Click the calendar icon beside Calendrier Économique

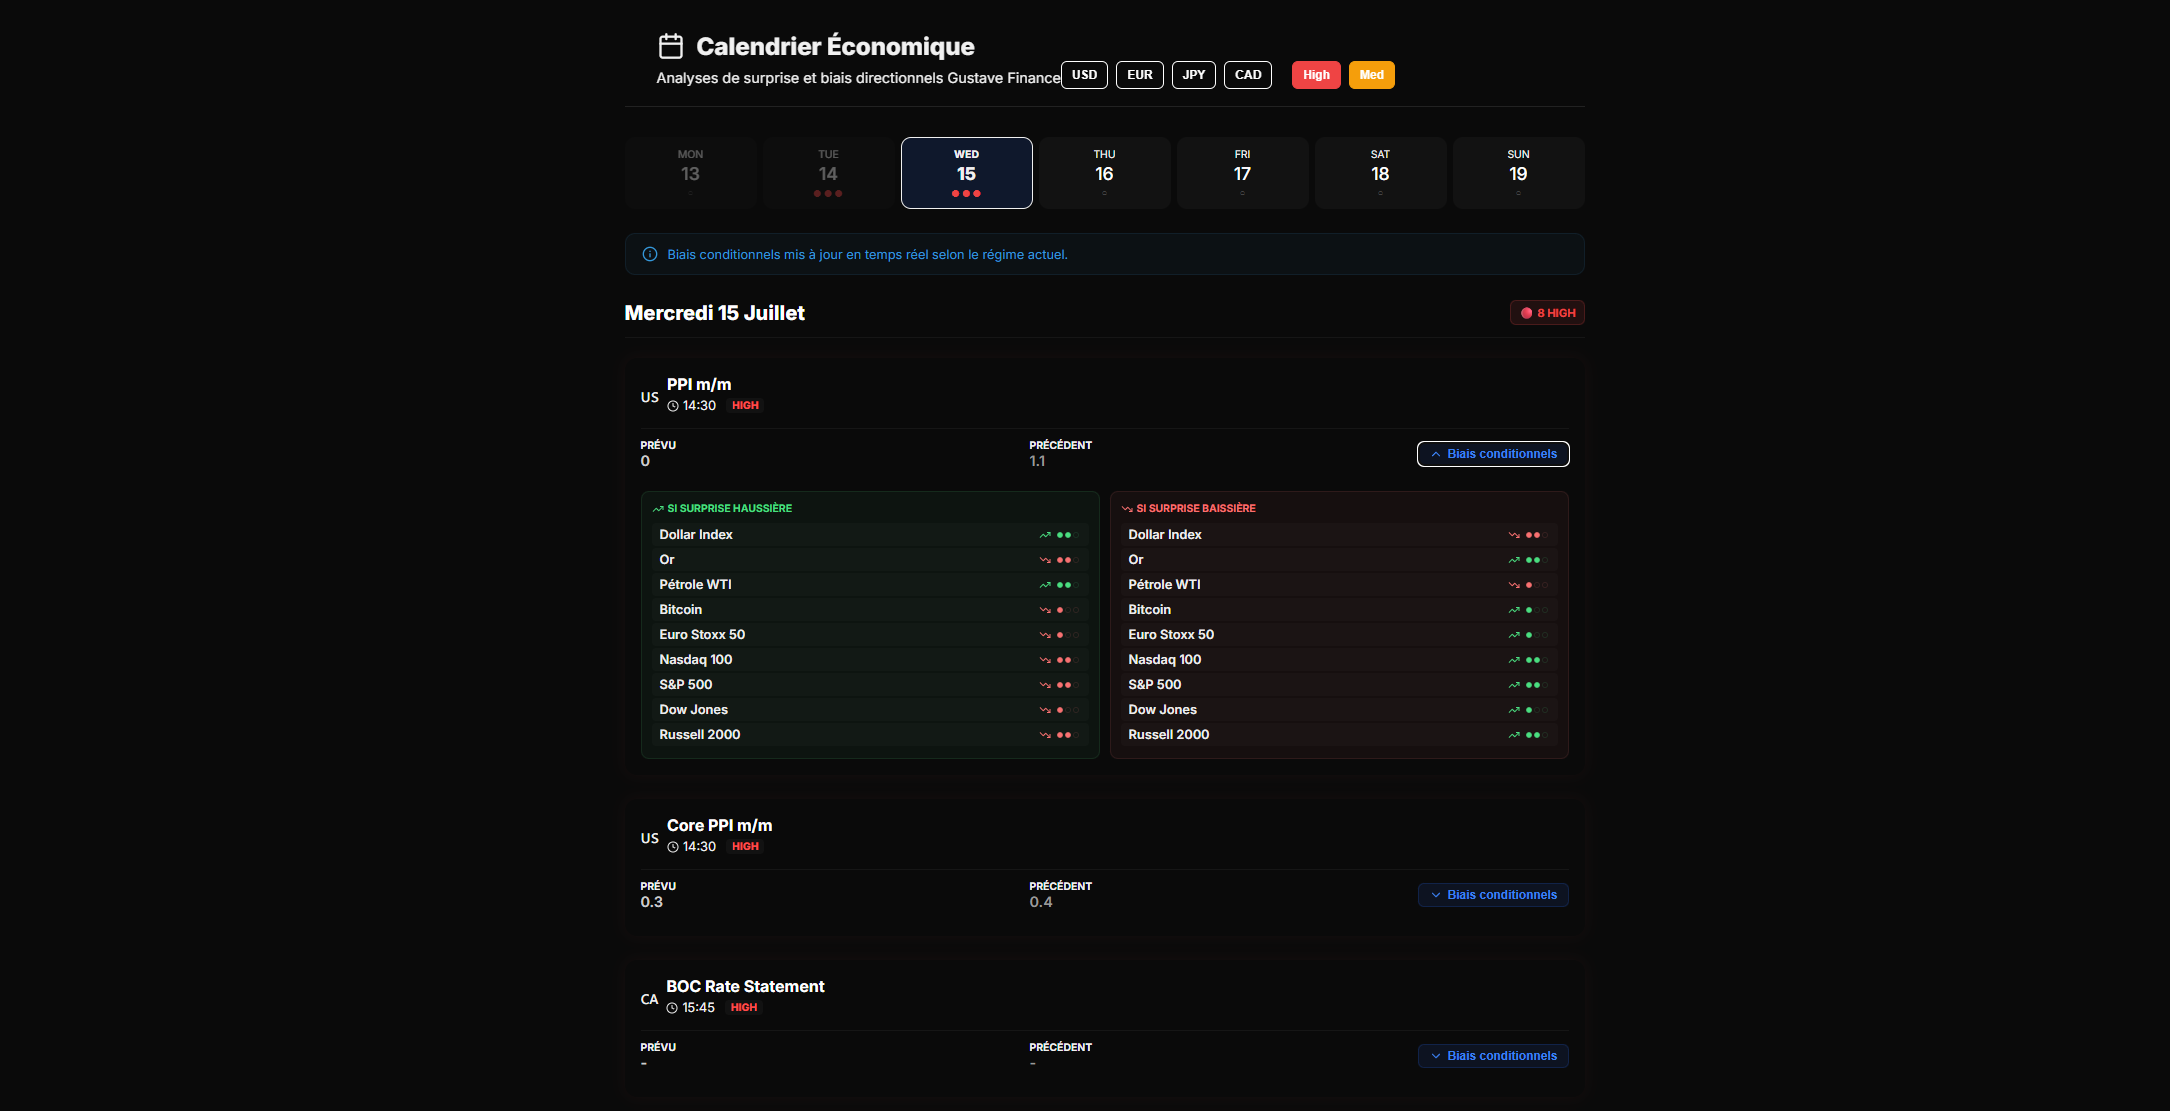pyautogui.click(x=671, y=46)
